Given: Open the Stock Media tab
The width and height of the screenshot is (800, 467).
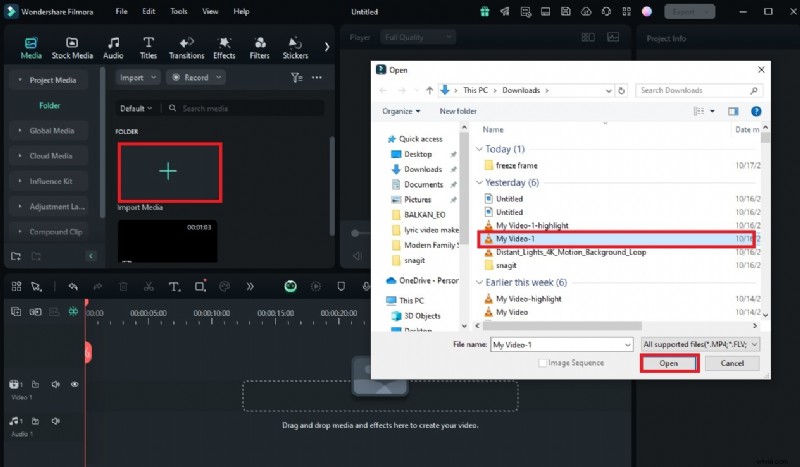Looking at the screenshot, I should pos(72,47).
